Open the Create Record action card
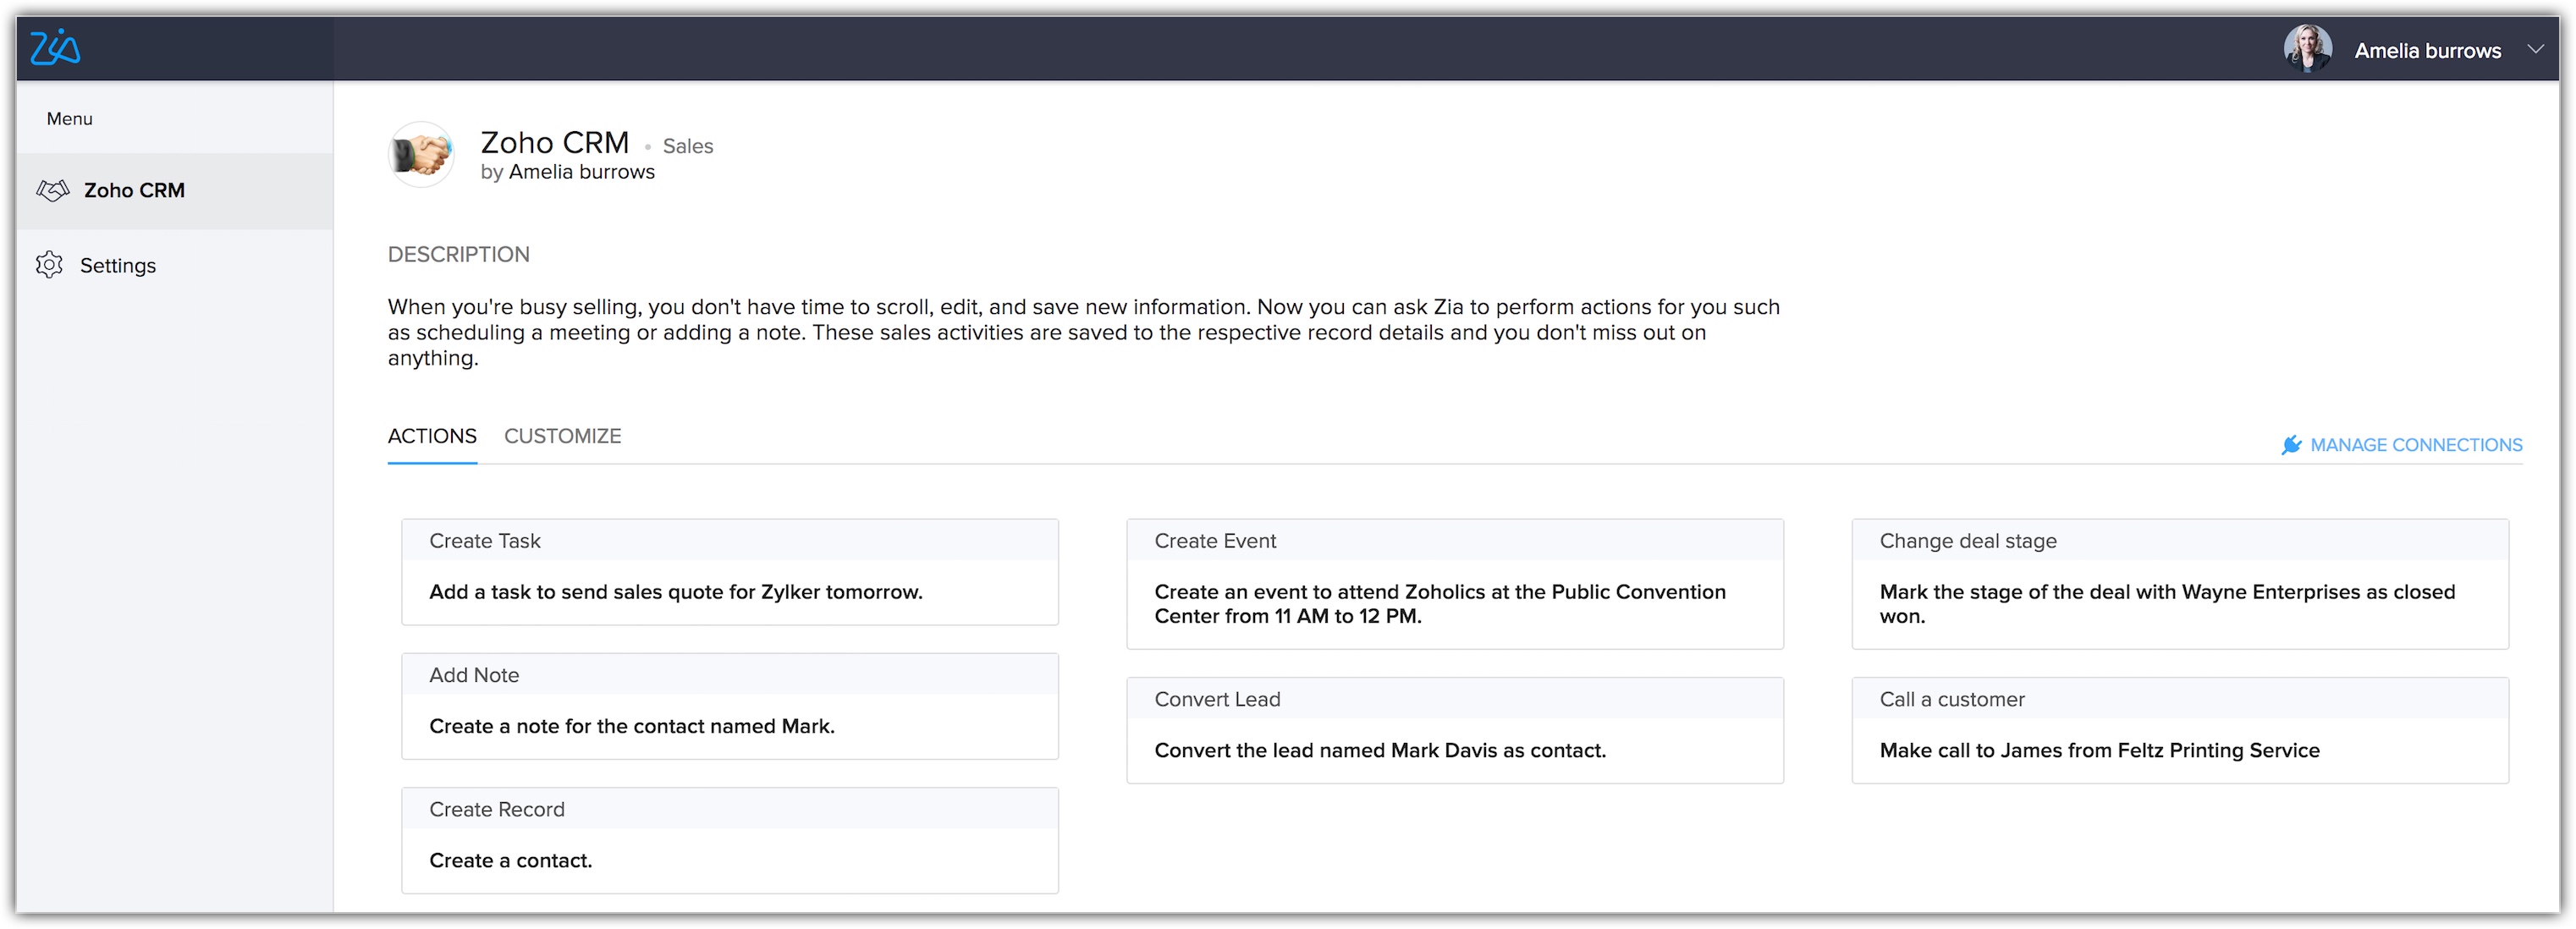The width and height of the screenshot is (2576, 929). [x=729, y=840]
